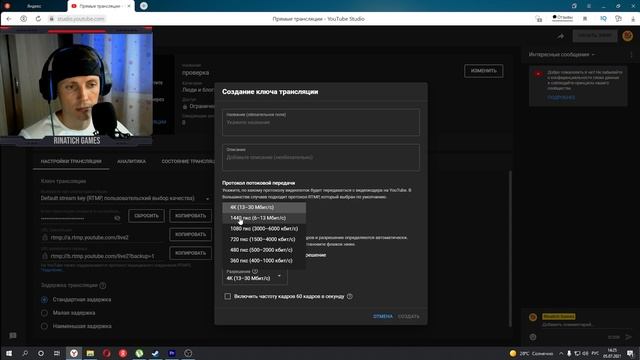640x360 pixels.
Task: Click Отмена to cancel key creation
Action: click(x=383, y=316)
